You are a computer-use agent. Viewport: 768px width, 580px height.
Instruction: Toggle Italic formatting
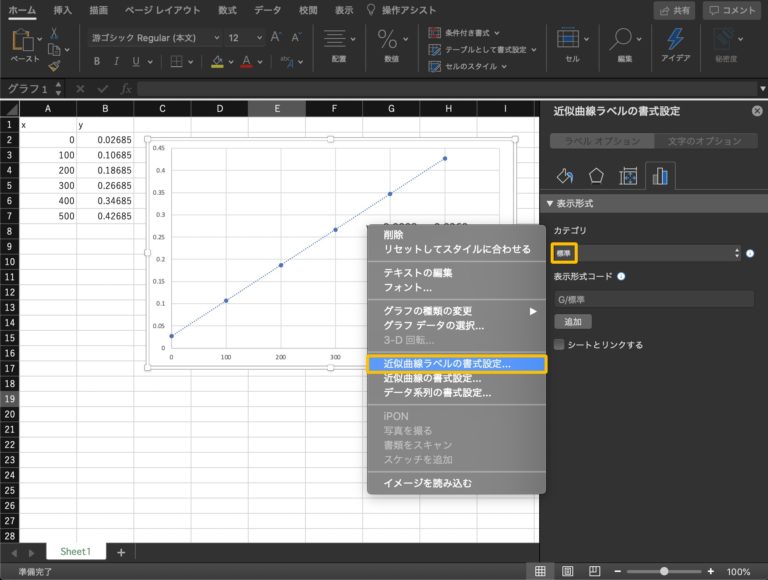pos(116,62)
